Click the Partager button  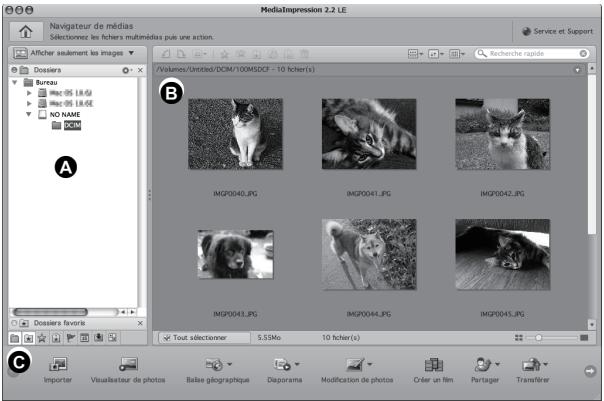click(x=485, y=370)
